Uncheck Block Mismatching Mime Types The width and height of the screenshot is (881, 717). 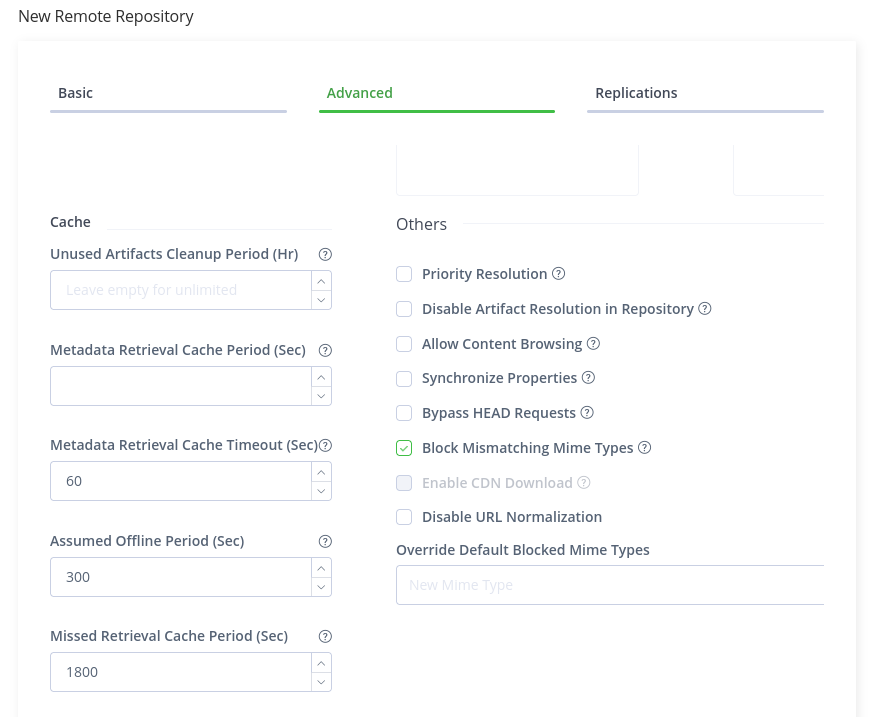coord(404,448)
